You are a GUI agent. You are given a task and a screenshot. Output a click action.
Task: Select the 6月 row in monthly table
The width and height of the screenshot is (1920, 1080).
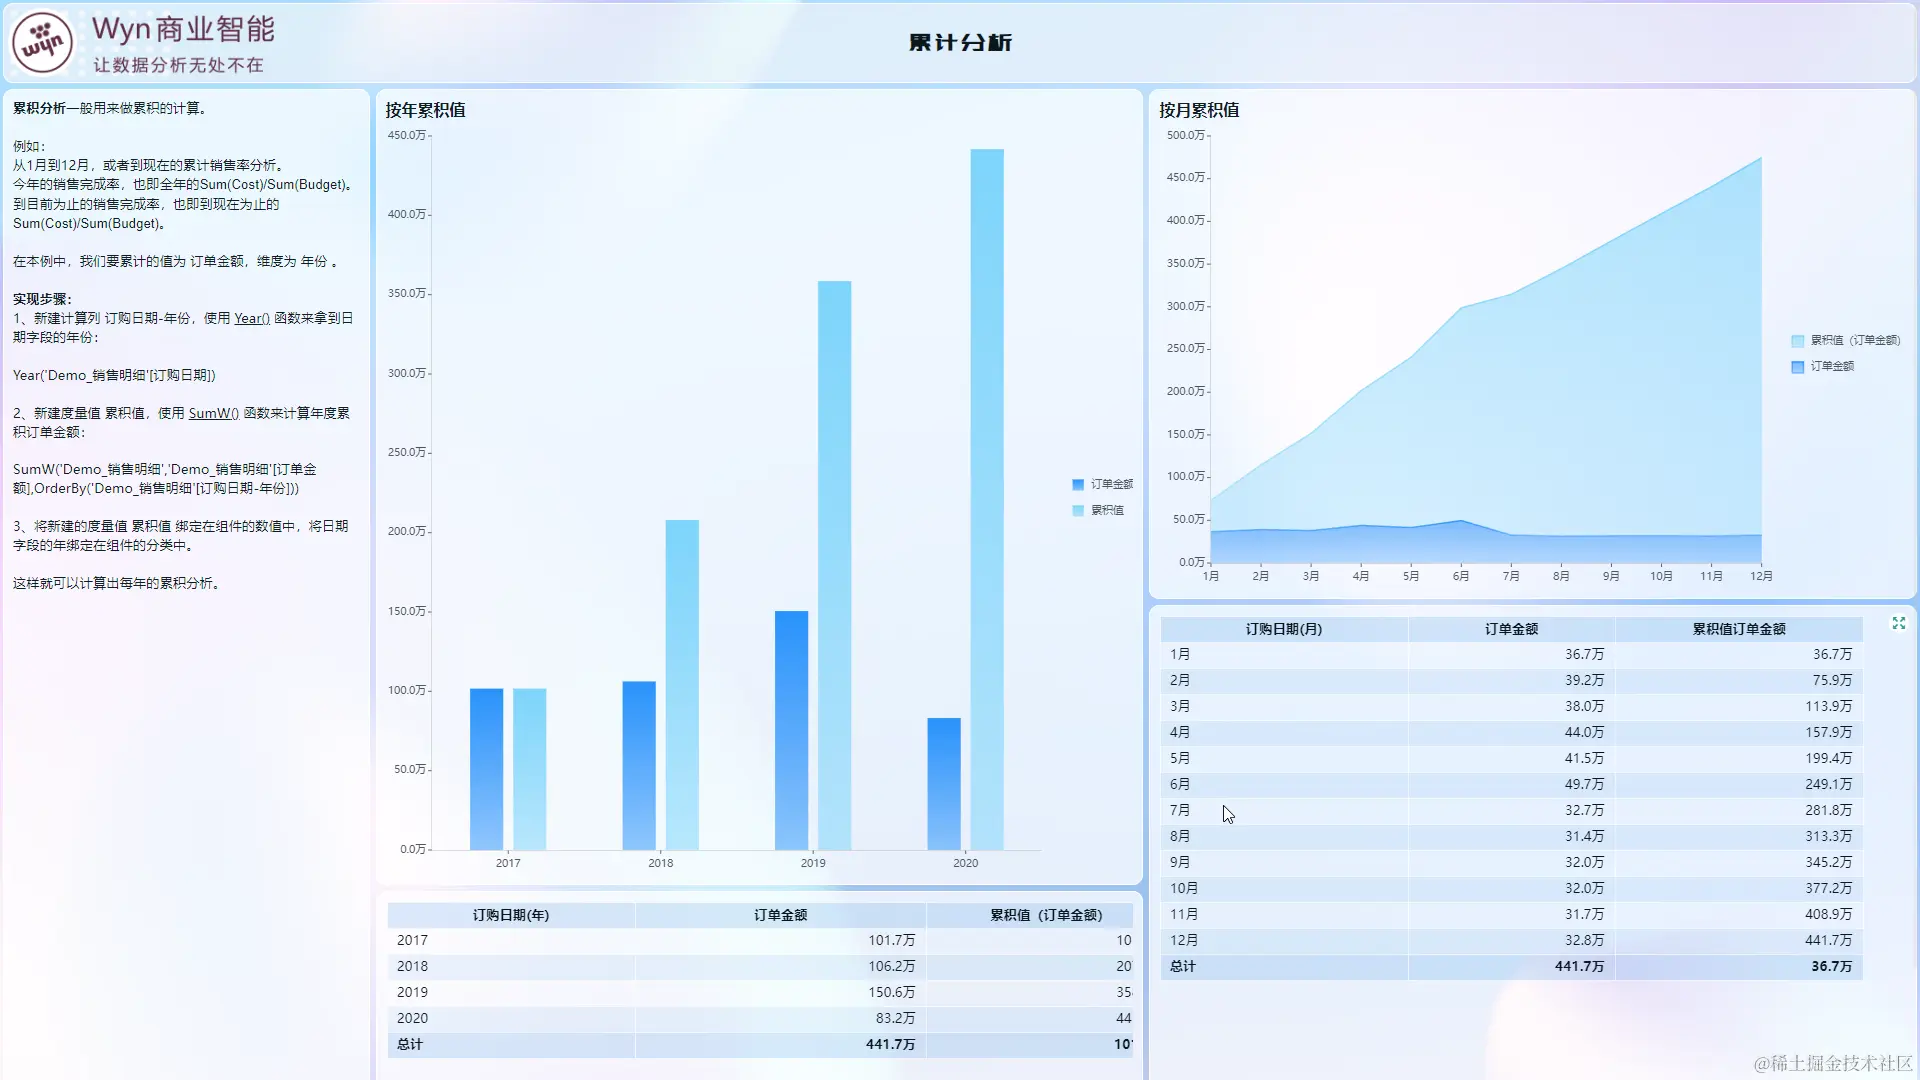tap(1180, 784)
